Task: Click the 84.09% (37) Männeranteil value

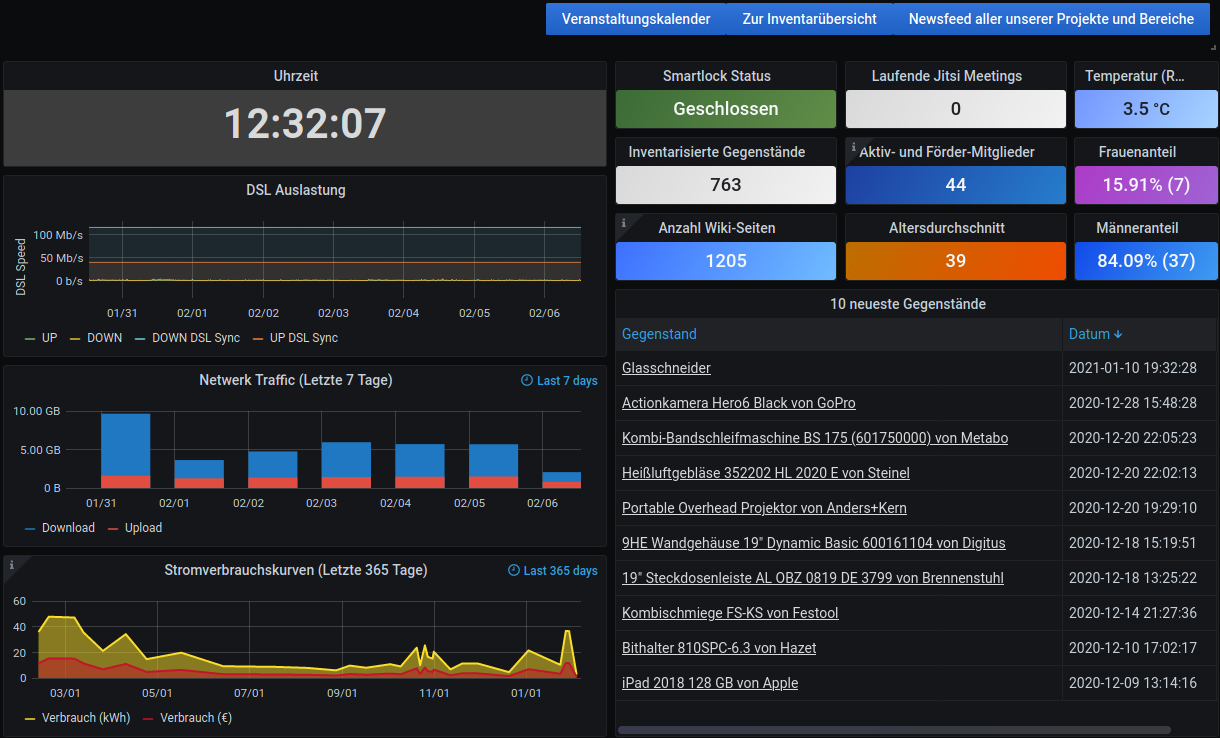Action: 1146,261
